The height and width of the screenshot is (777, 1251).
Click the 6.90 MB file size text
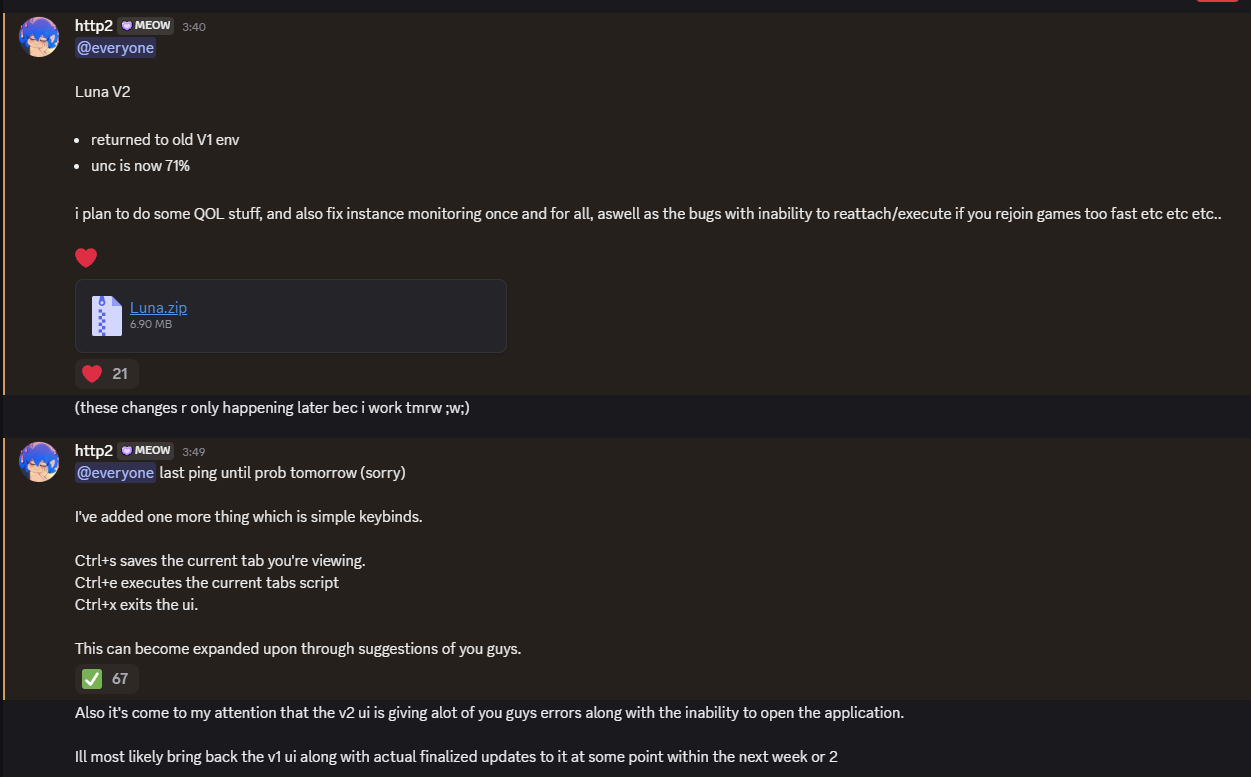[x=151, y=324]
